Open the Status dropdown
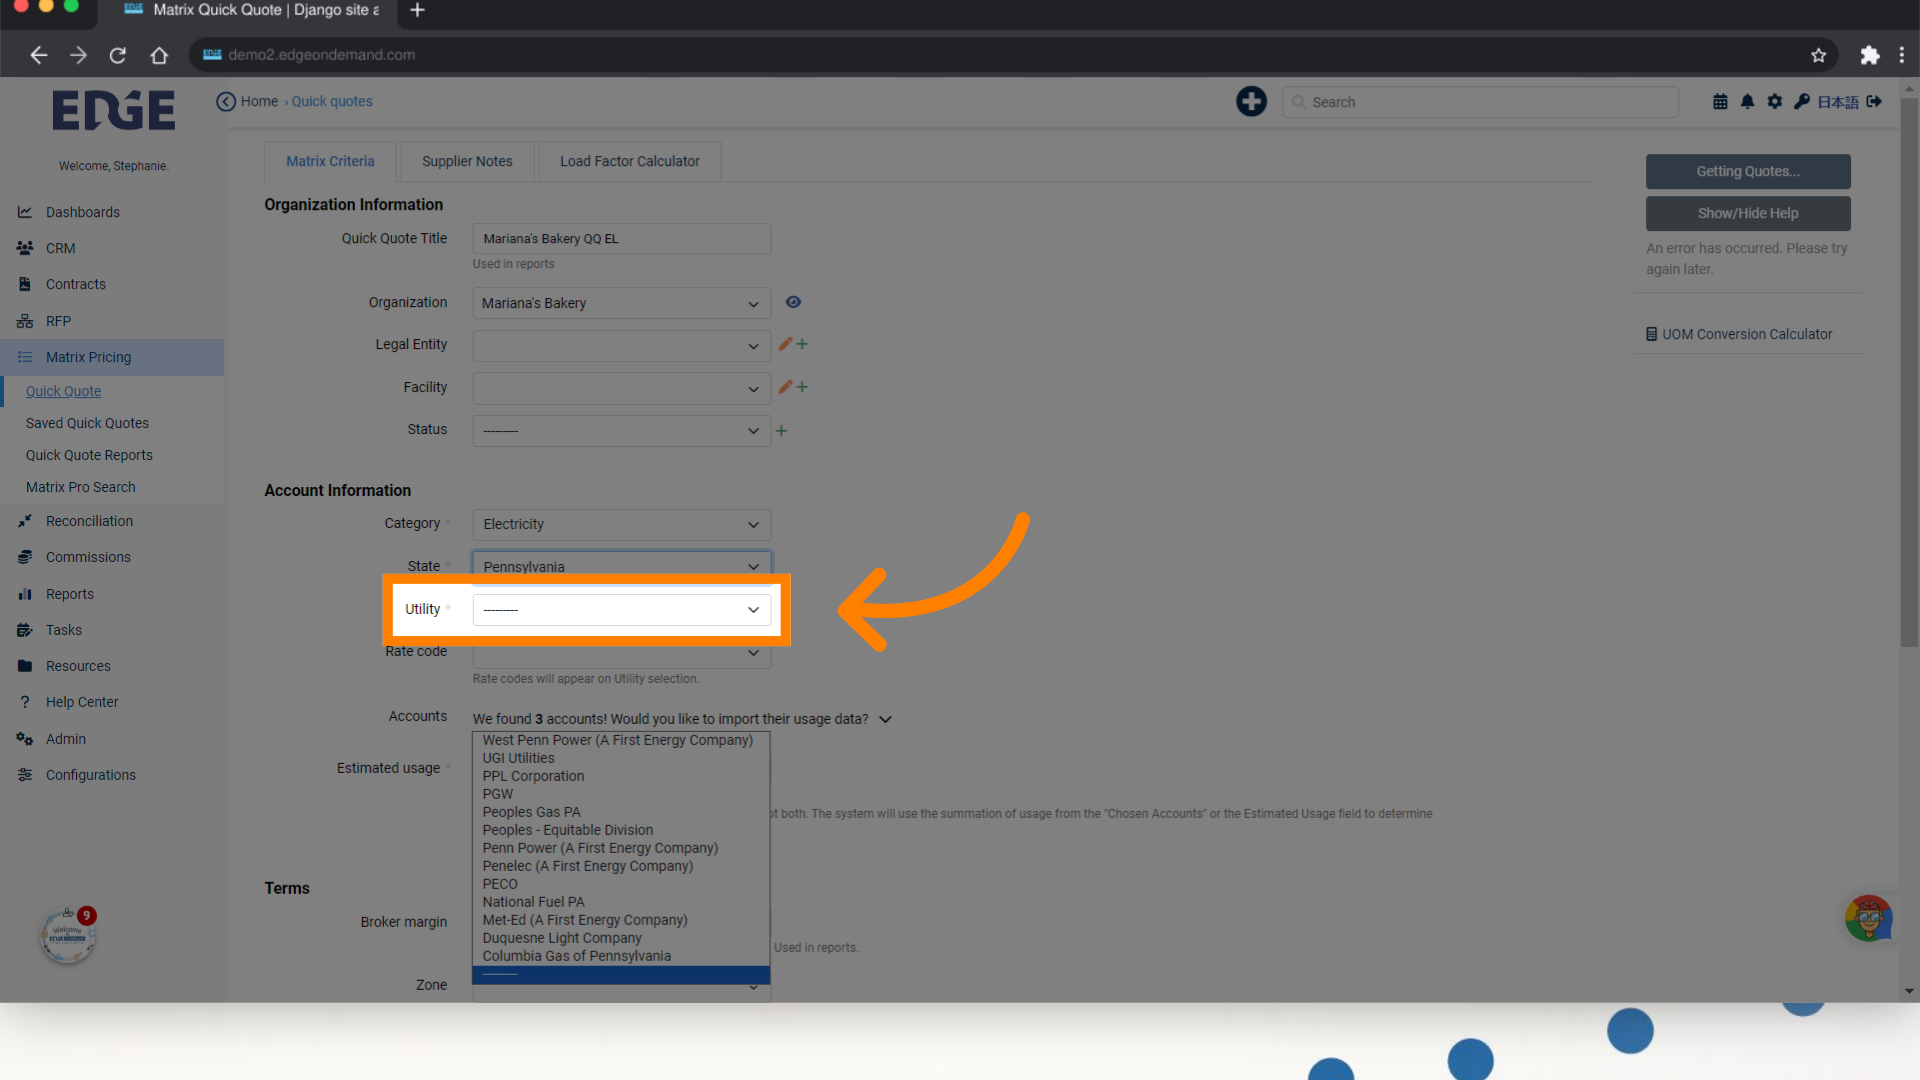This screenshot has width=1920, height=1080. 622,431
